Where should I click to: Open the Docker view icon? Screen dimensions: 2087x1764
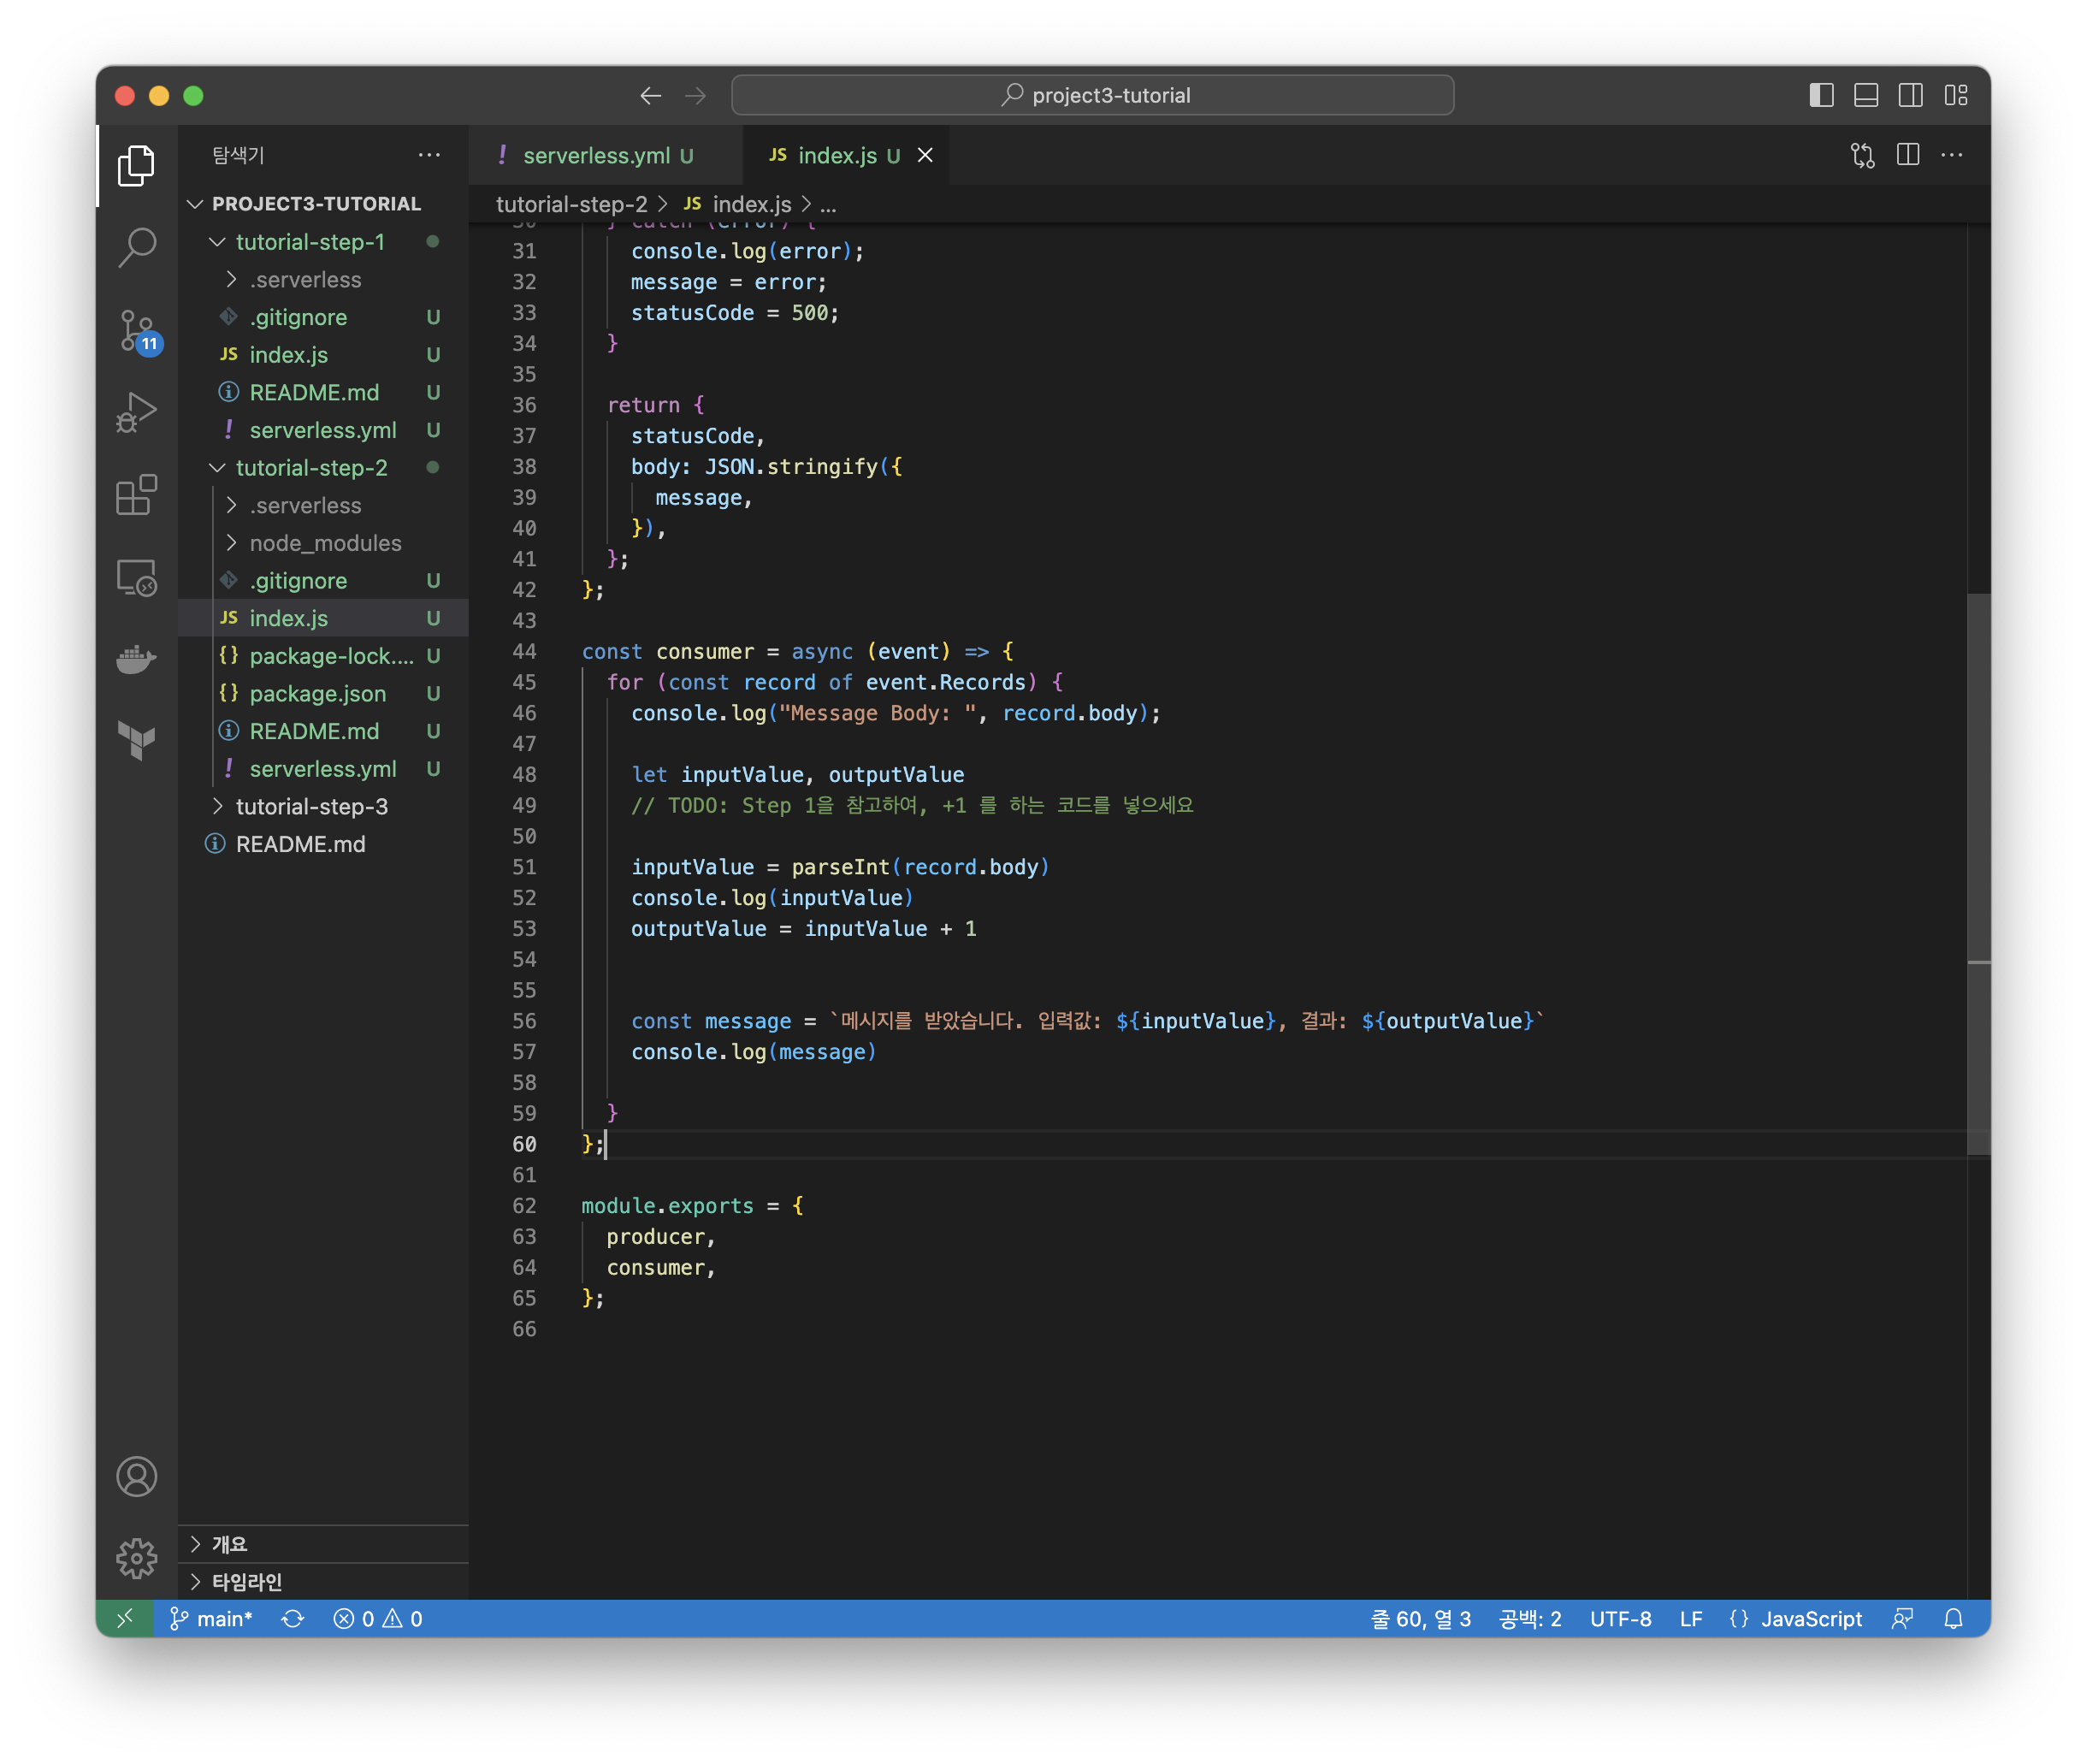(x=137, y=659)
